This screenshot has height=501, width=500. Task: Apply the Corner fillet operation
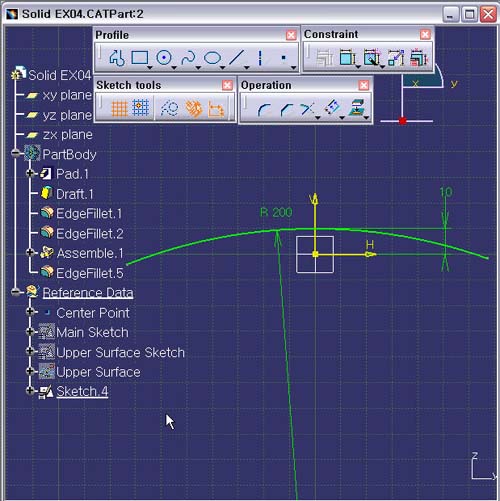(x=264, y=109)
